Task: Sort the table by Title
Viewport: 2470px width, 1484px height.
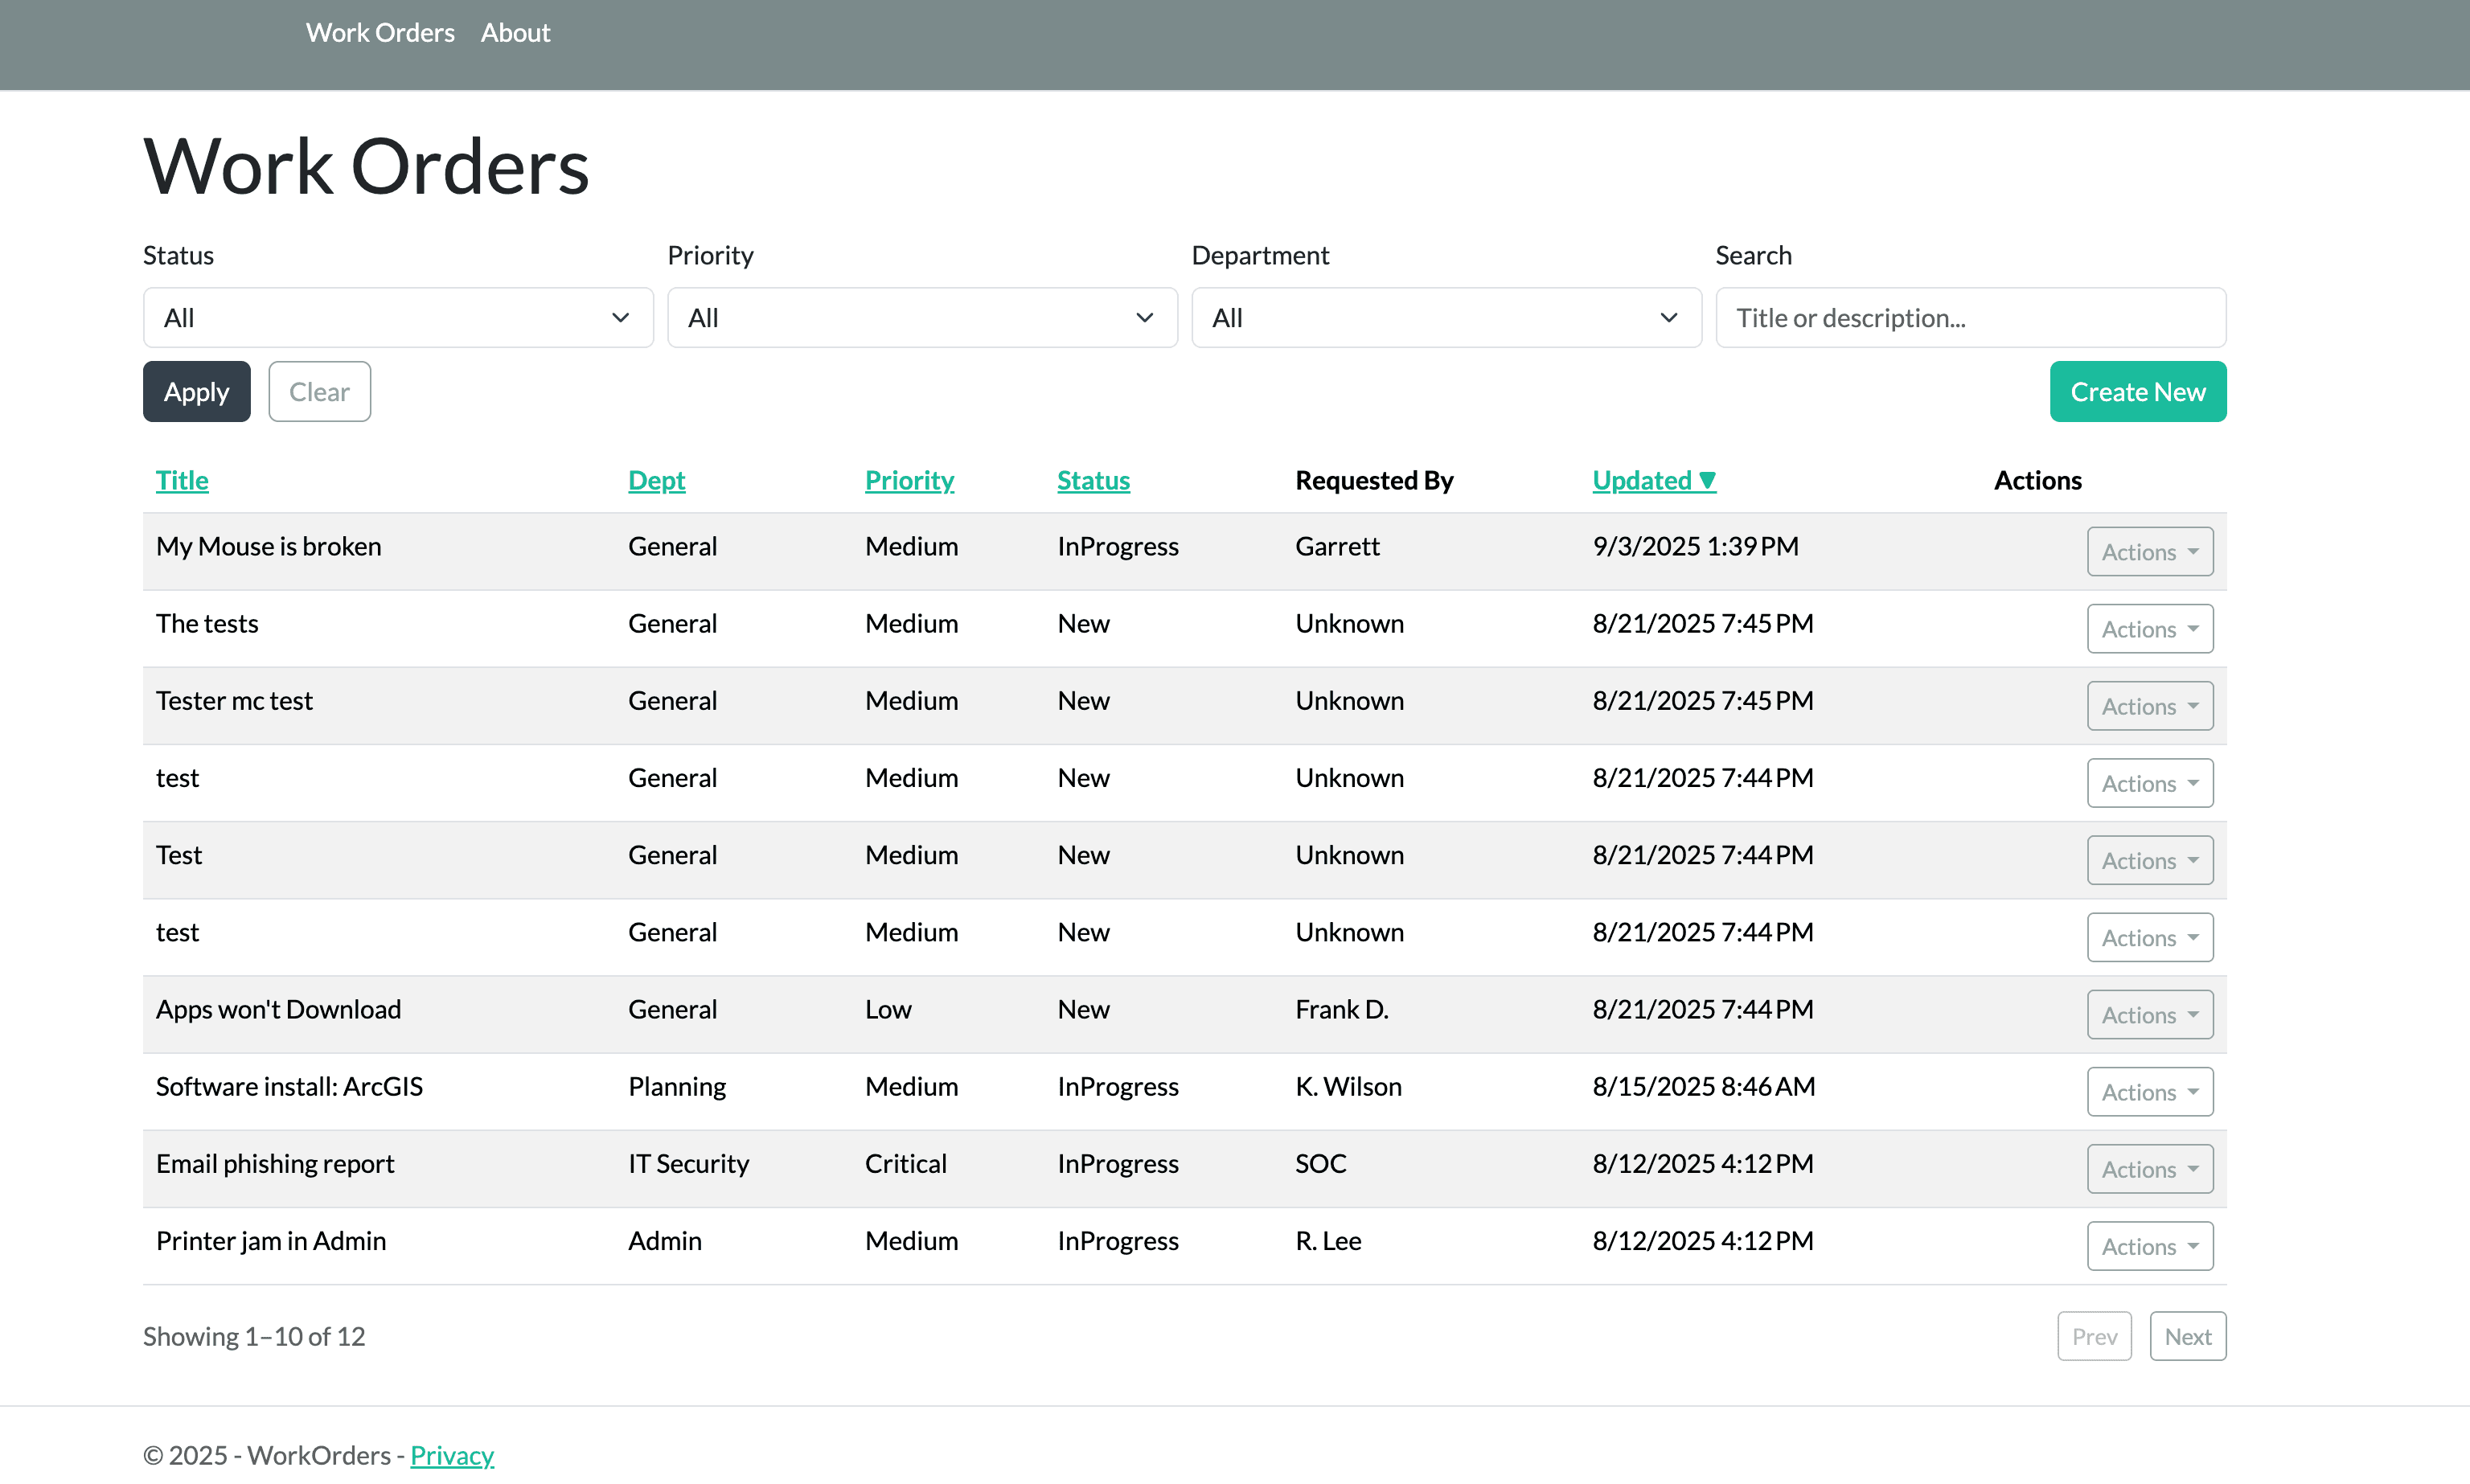Action: point(182,480)
